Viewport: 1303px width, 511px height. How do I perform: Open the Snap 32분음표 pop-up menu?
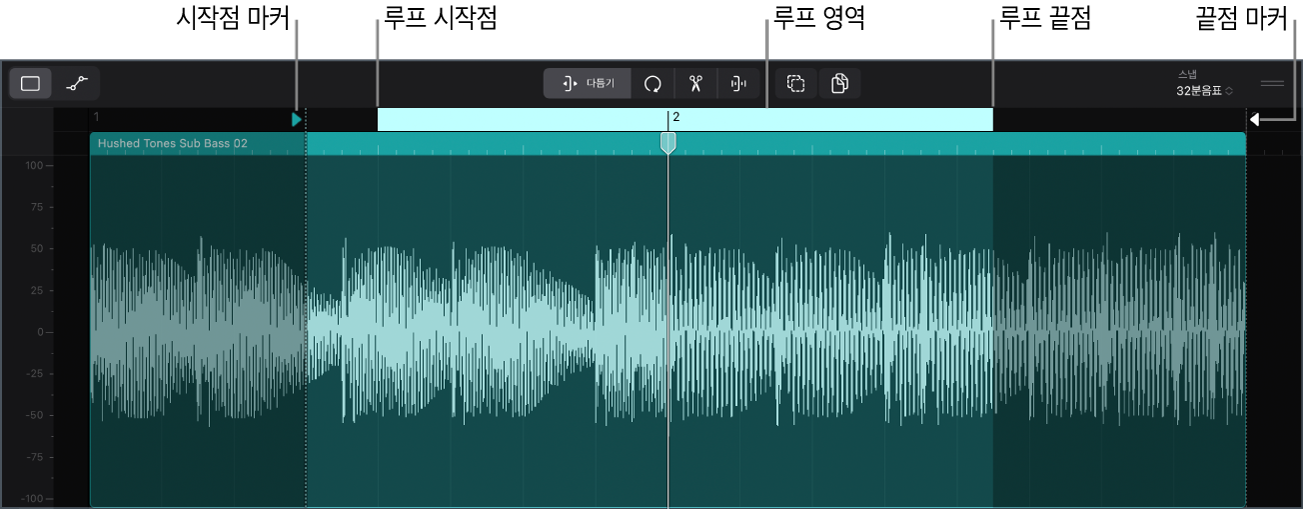1205,91
